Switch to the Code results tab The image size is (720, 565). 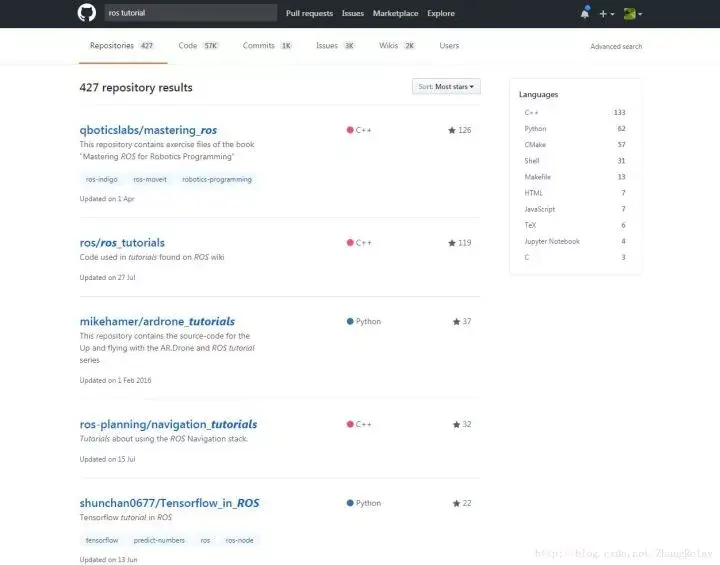click(197, 46)
